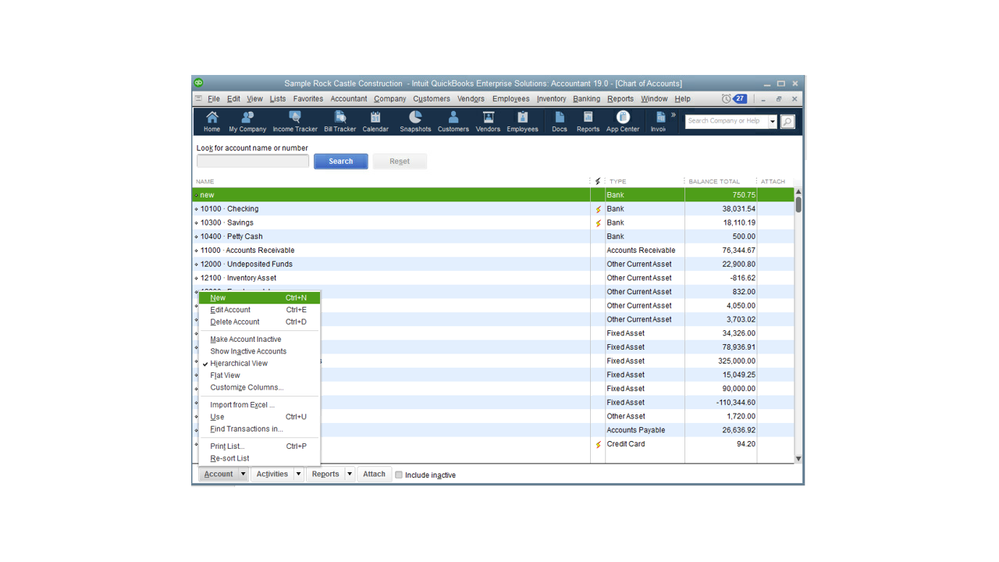Switch to Flat View
The image size is (999, 562).
pyautogui.click(x=226, y=375)
